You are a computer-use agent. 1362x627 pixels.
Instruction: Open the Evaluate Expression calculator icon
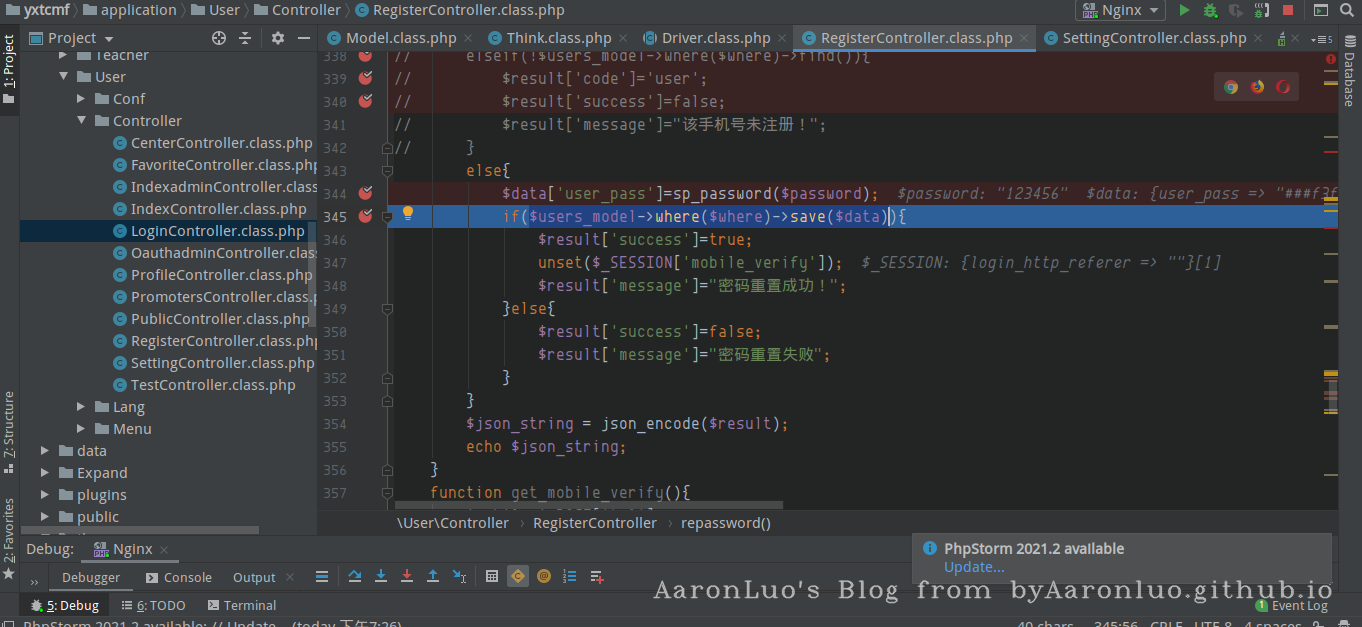pos(492,577)
